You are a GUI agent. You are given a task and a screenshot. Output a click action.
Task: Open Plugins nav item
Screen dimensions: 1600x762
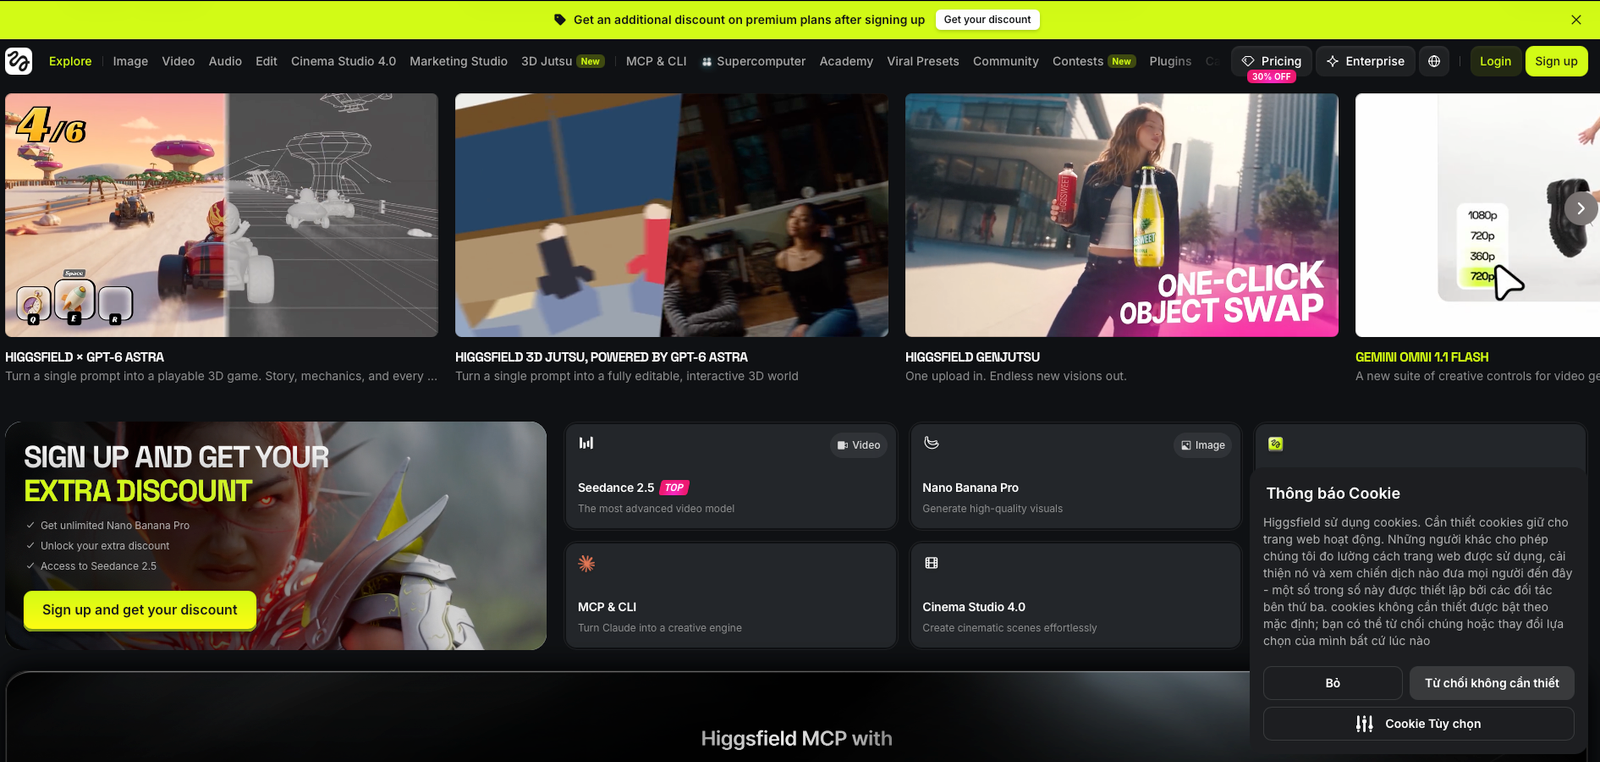coord(1170,61)
